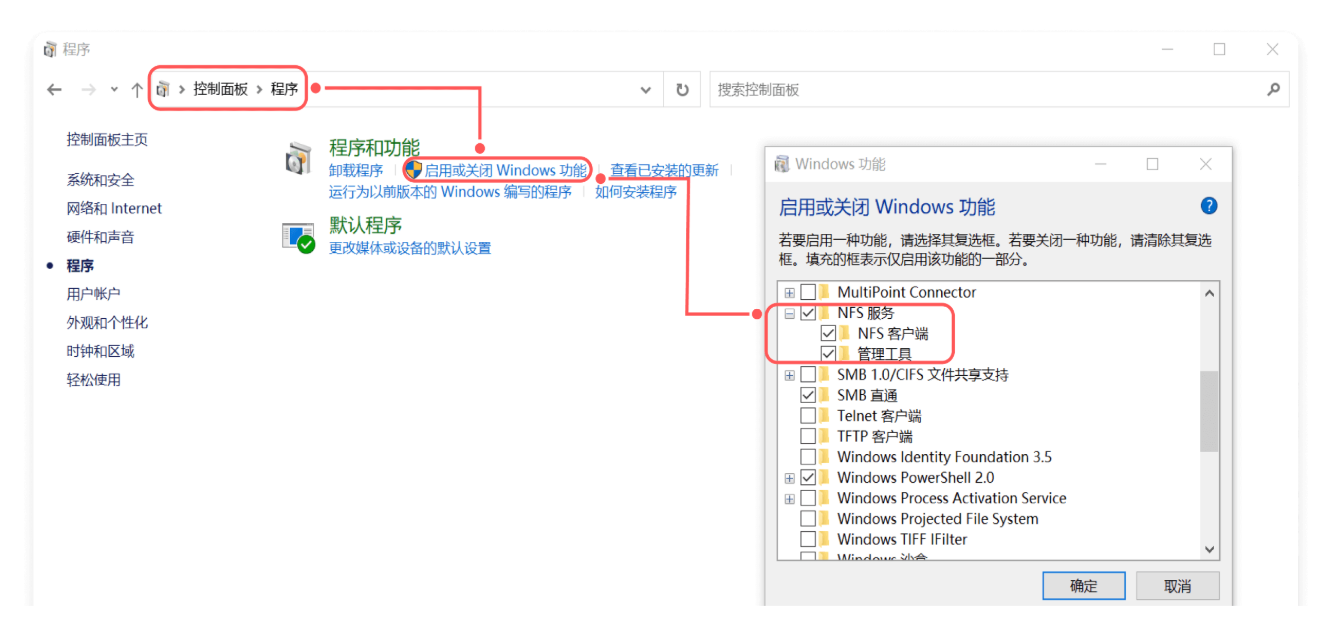The image size is (1319, 623).
Task: Open the breadcrumb chevron before 控制面板
Action: (x=182, y=89)
